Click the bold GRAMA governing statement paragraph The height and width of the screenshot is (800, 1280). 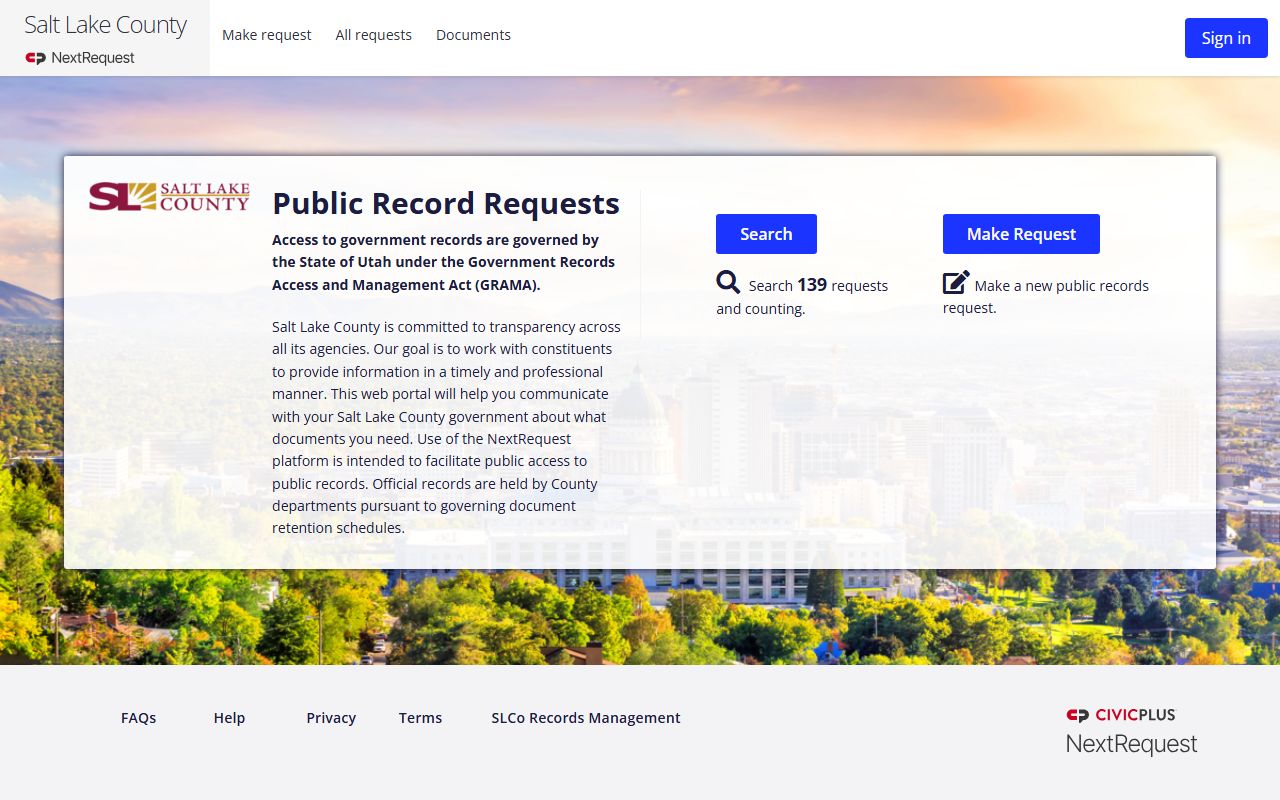pos(444,262)
